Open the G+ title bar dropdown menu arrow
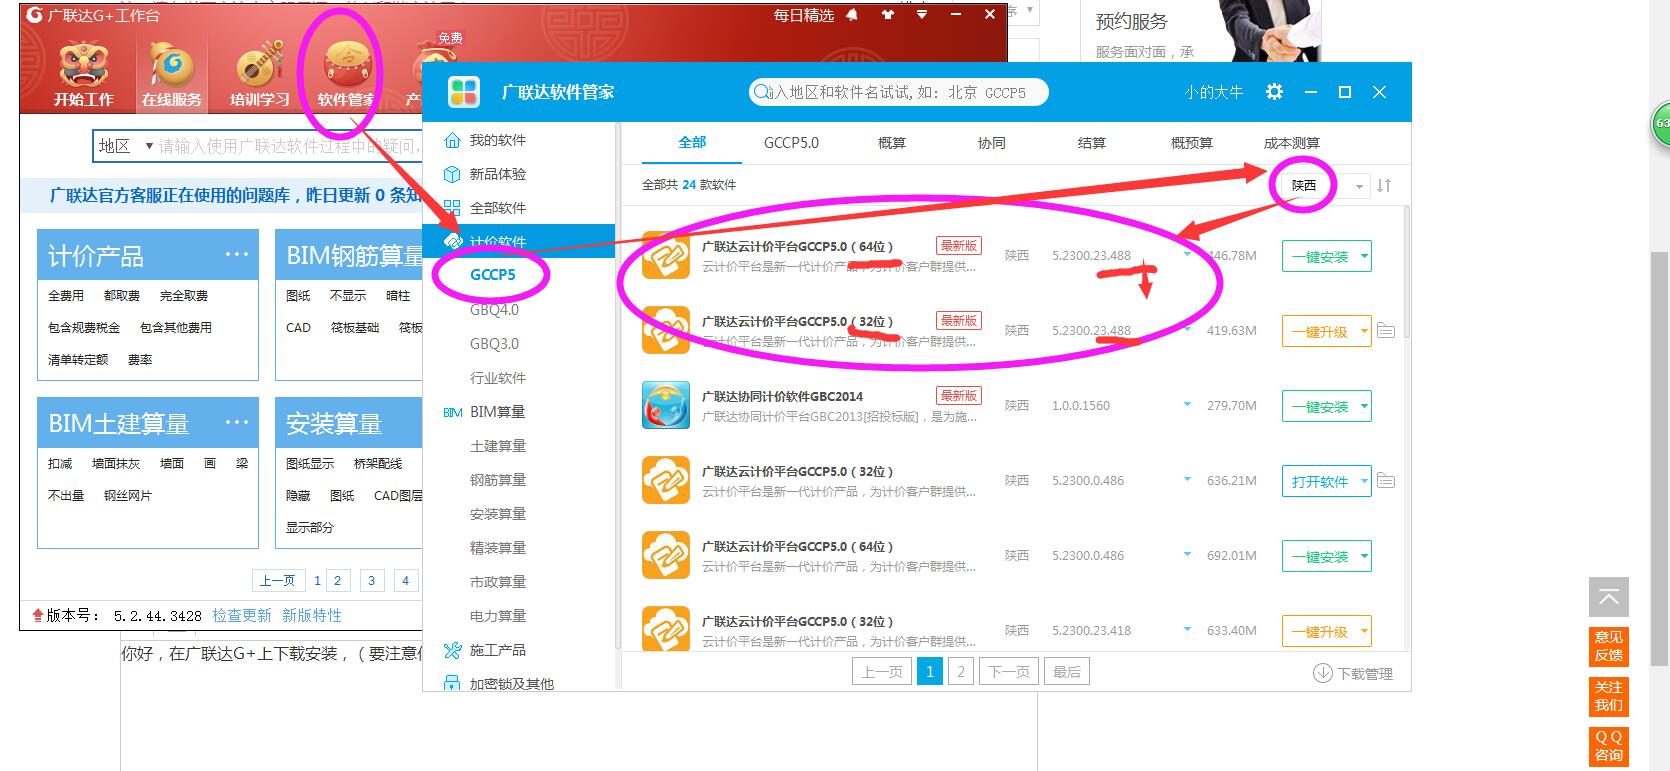Image resolution: width=1670 pixels, height=771 pixels. (922, 15)
